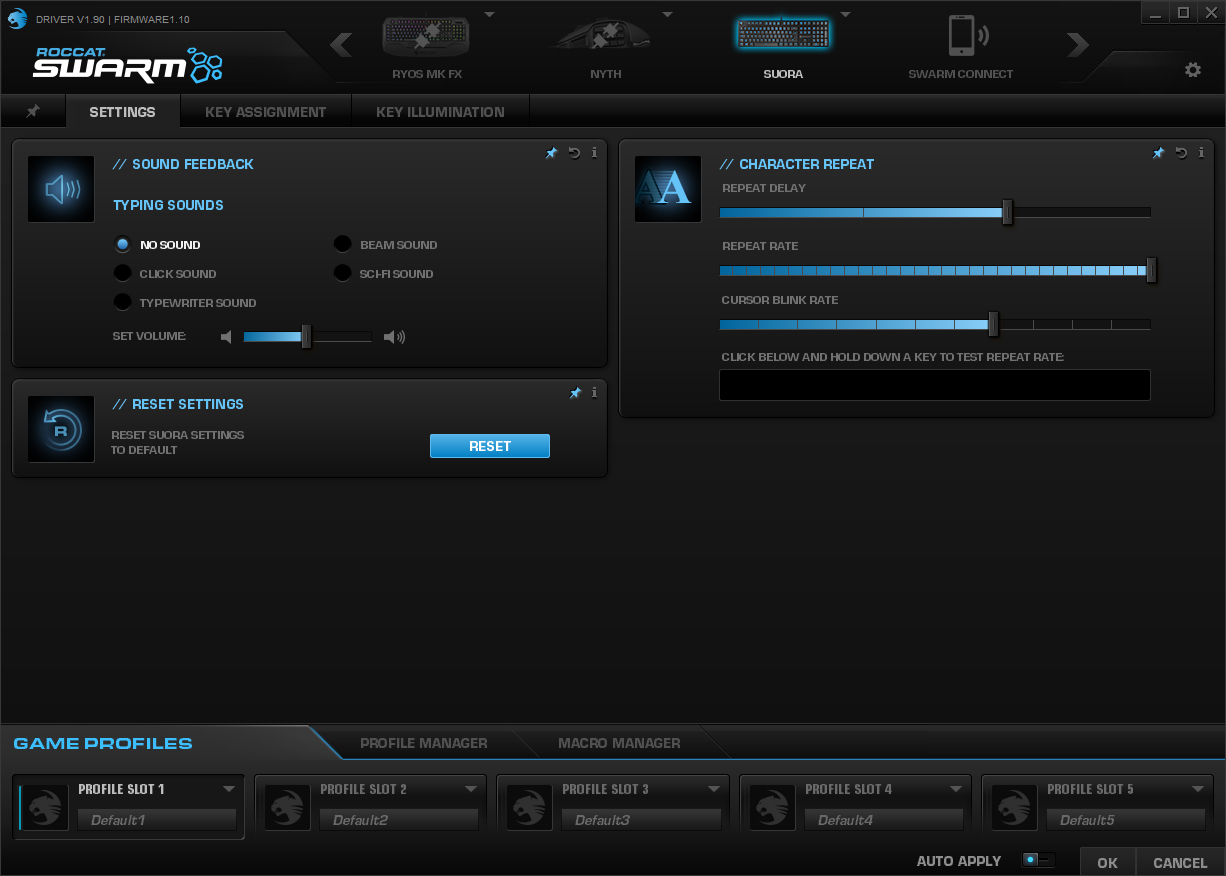The height and width of the screenshot is (876, 1226).
Task: Open the Macro Manager tab
Action: click(619, 743)
